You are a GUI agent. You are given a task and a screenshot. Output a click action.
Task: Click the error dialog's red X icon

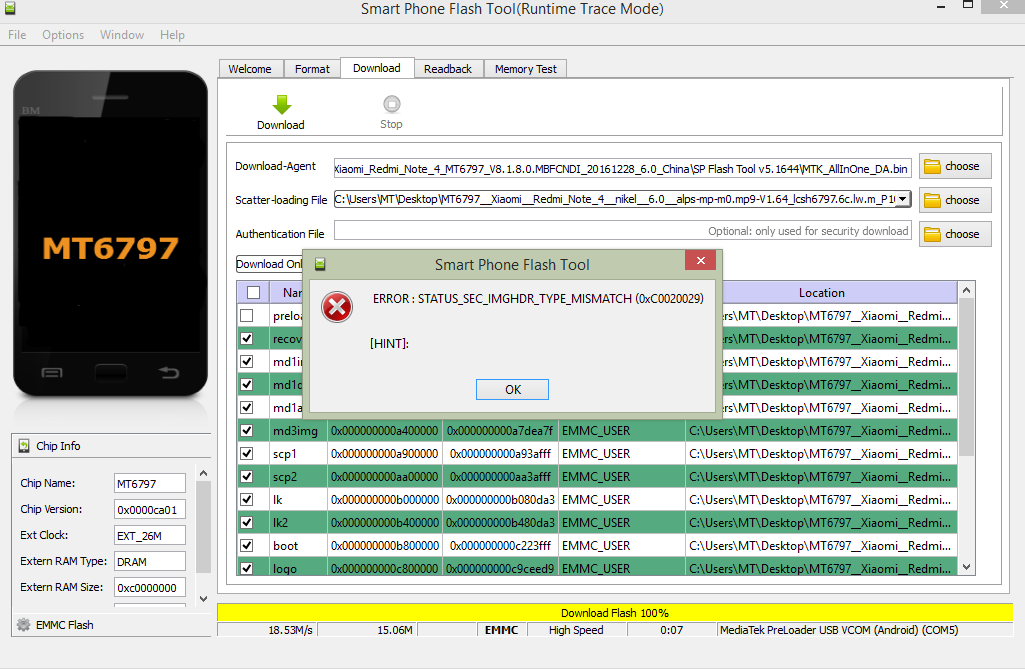(337, 307)
